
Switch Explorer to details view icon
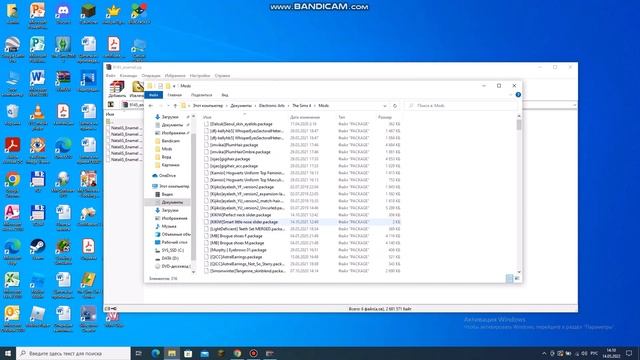[x=509, y=278]
